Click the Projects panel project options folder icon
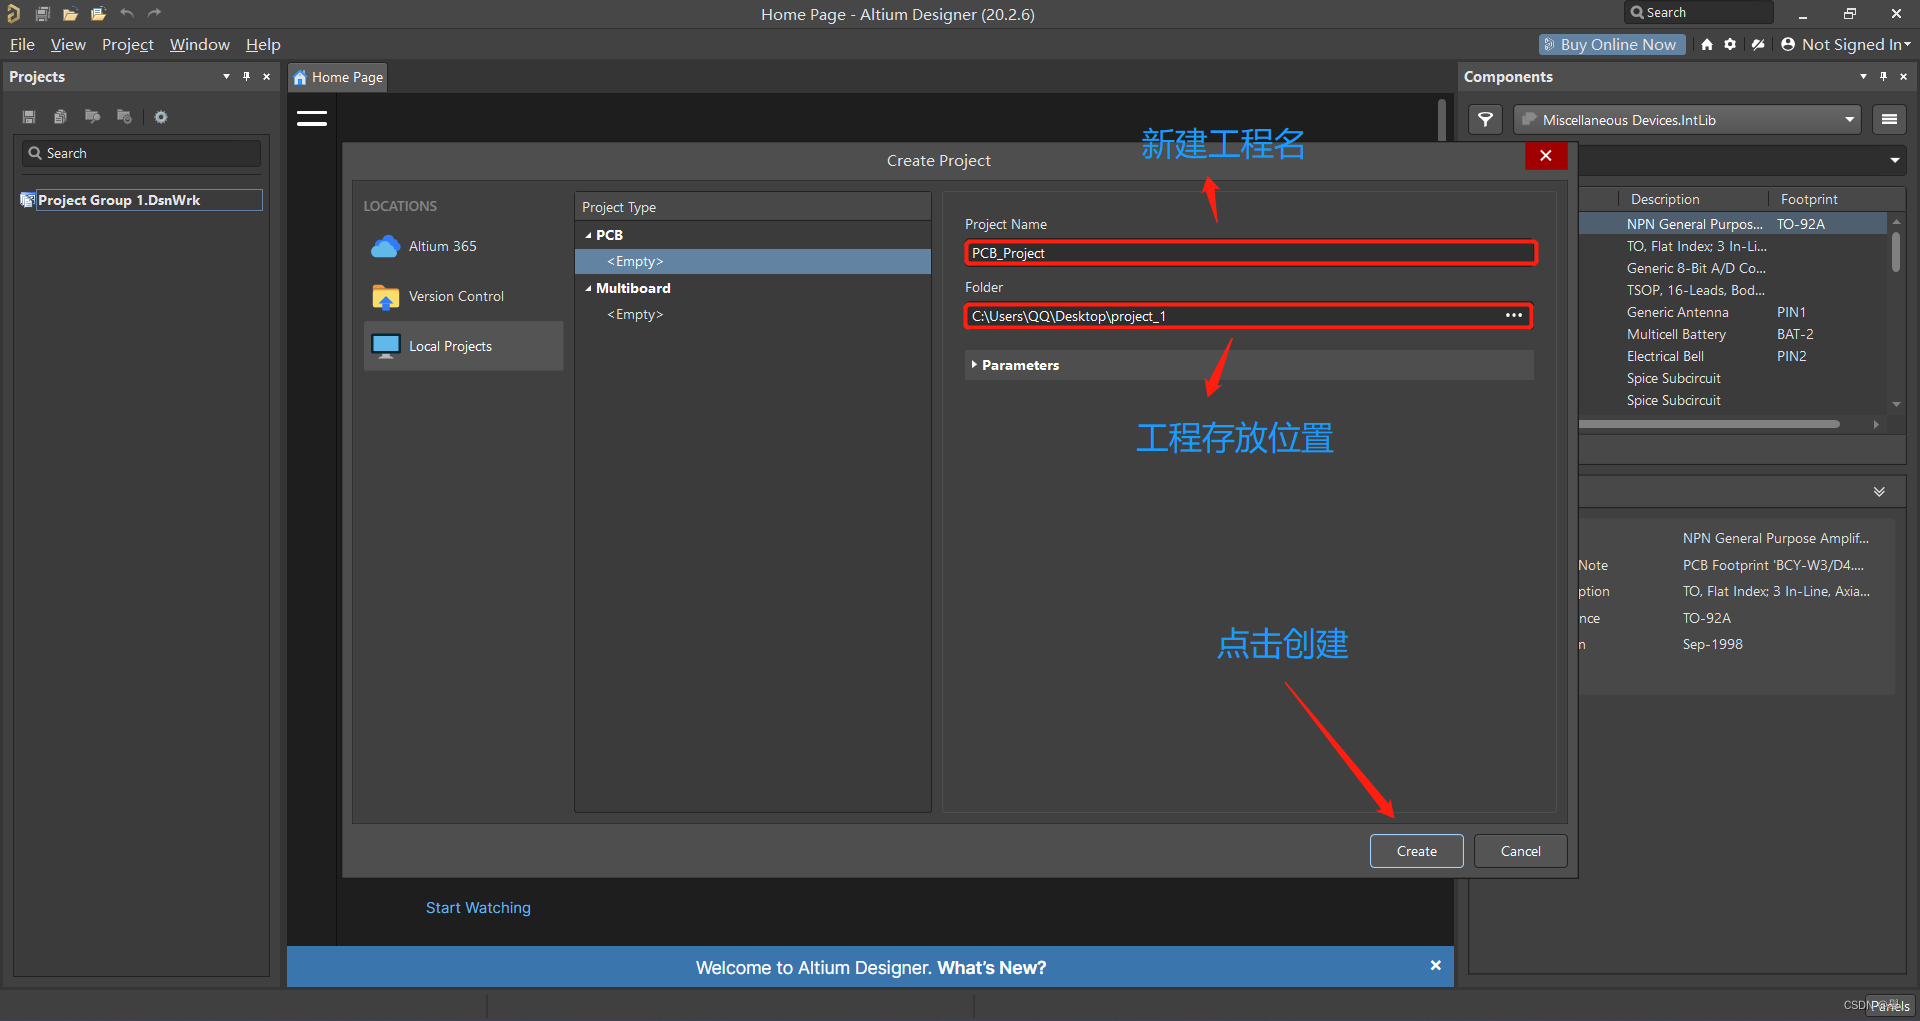This screenshot has height=1021, width=1920. pos(124,117)
